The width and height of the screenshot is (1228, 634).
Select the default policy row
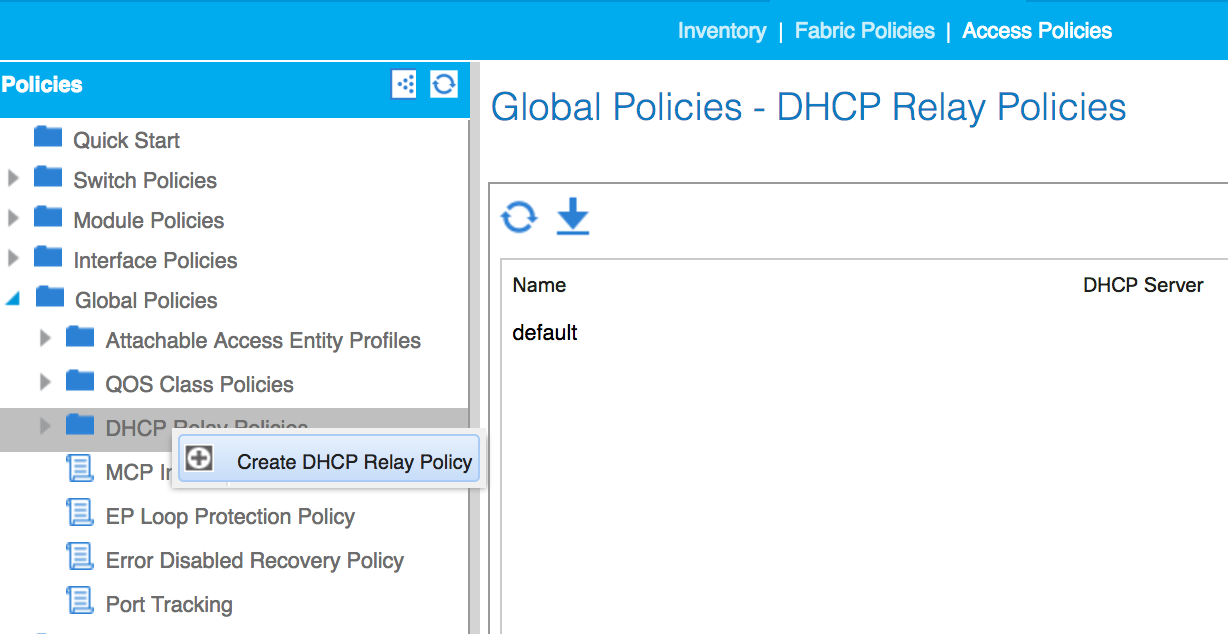click(545, 332)
